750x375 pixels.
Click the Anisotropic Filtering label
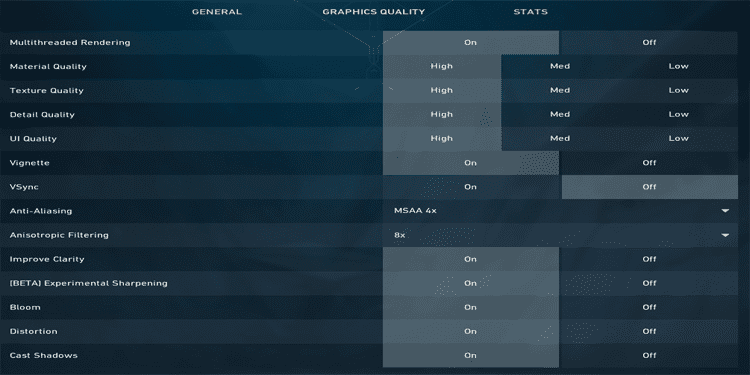click(x=59, y=235)
